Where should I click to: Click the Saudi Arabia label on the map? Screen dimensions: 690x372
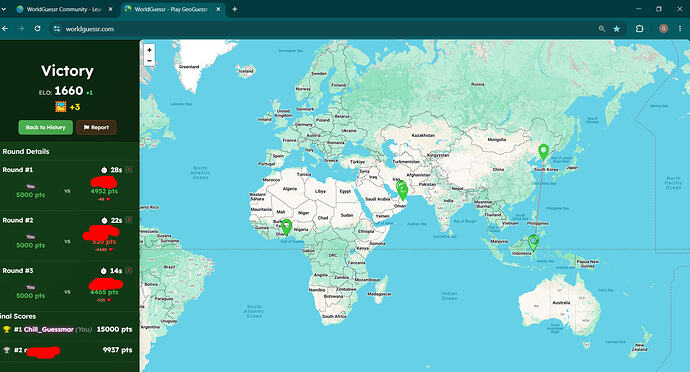coord(378,199)
